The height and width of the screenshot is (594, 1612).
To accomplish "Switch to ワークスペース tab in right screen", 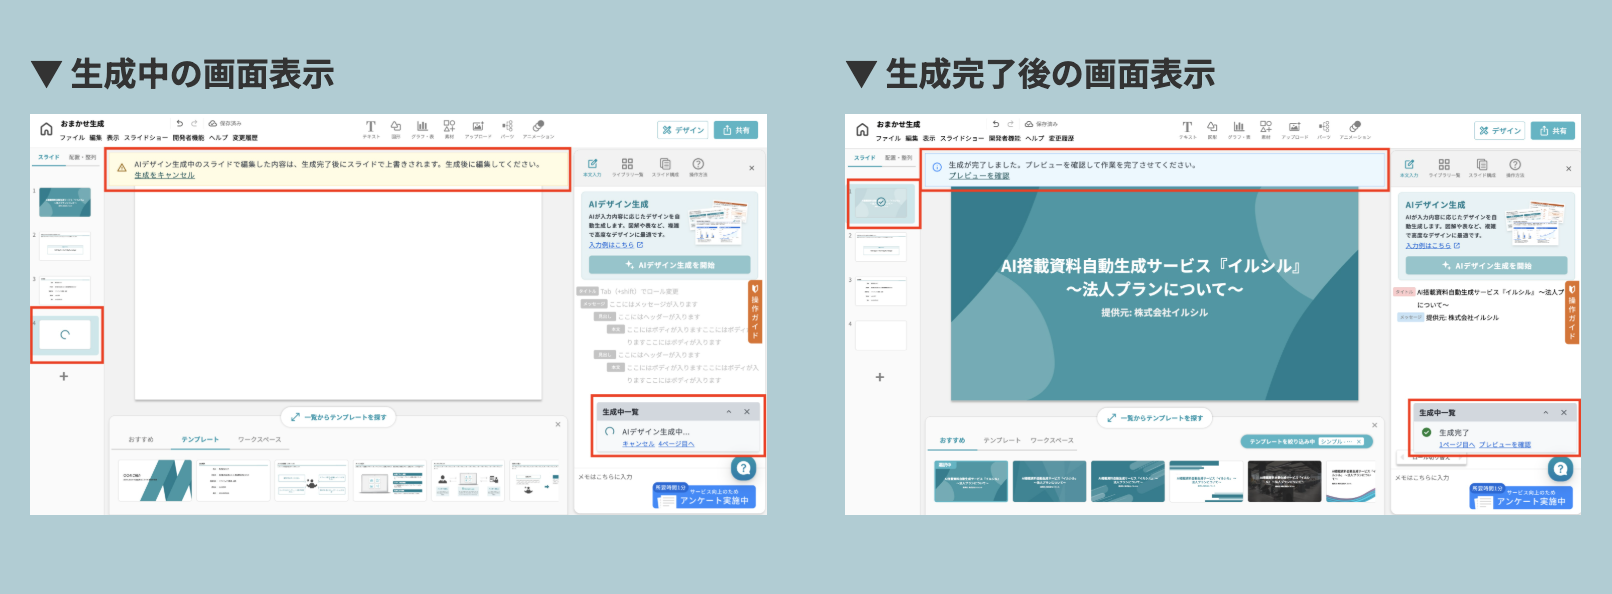I will [x=1052, y=440].
